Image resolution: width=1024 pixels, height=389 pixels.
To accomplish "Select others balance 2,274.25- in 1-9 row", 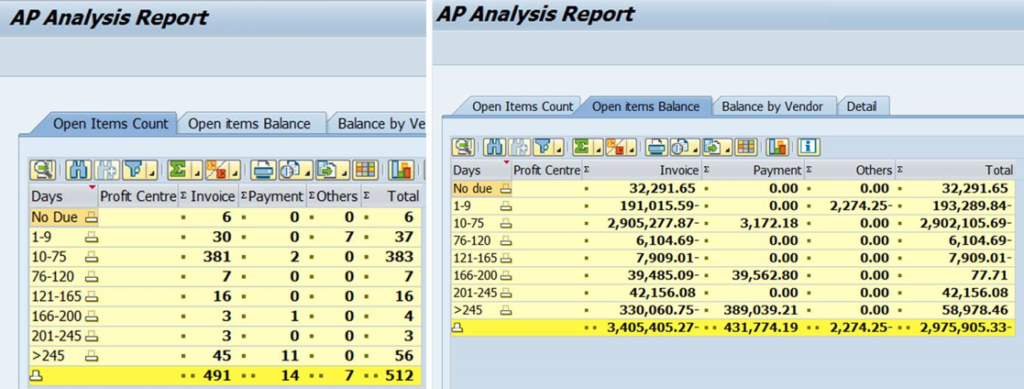I will tap(862, 206).
